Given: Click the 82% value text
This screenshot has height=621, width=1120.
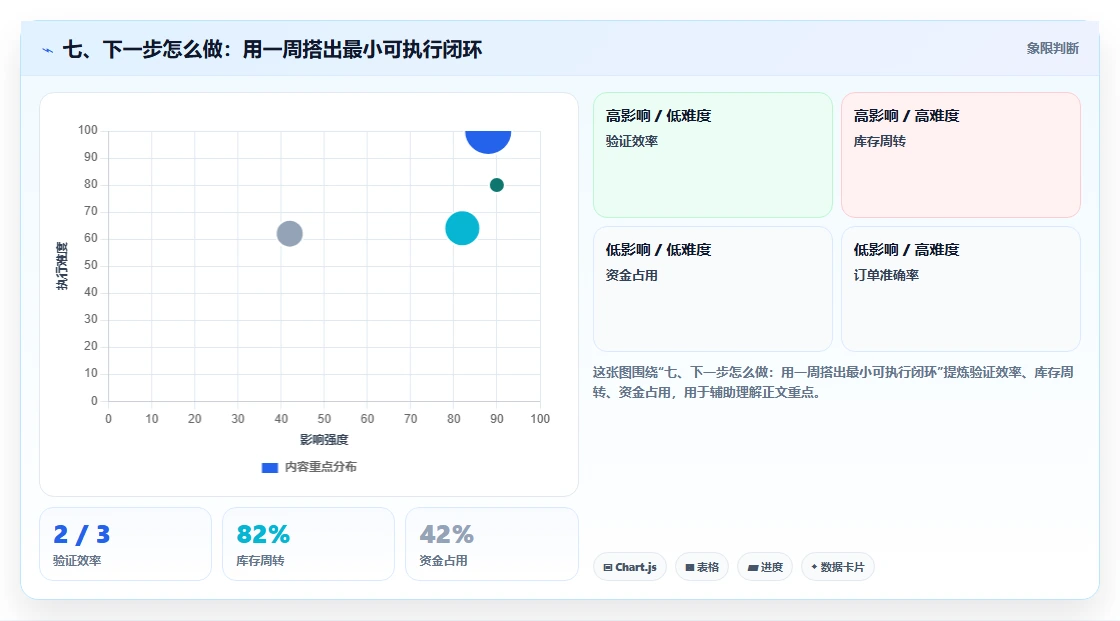Looking at the screenshot, I should (x=263, y=534).
